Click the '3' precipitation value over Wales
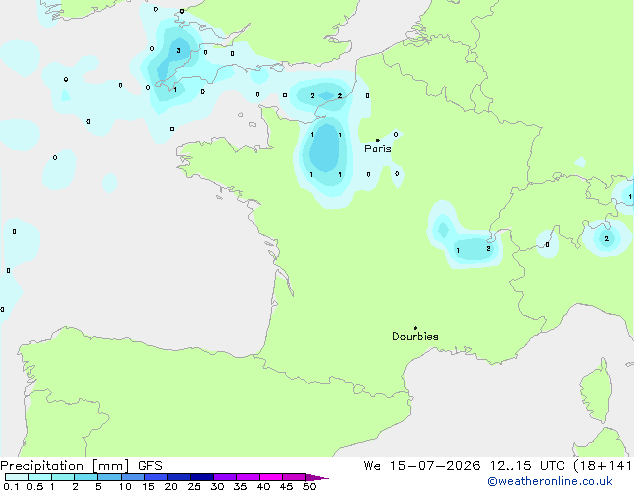Screen dimensions: 634x490 pos(178,51)
